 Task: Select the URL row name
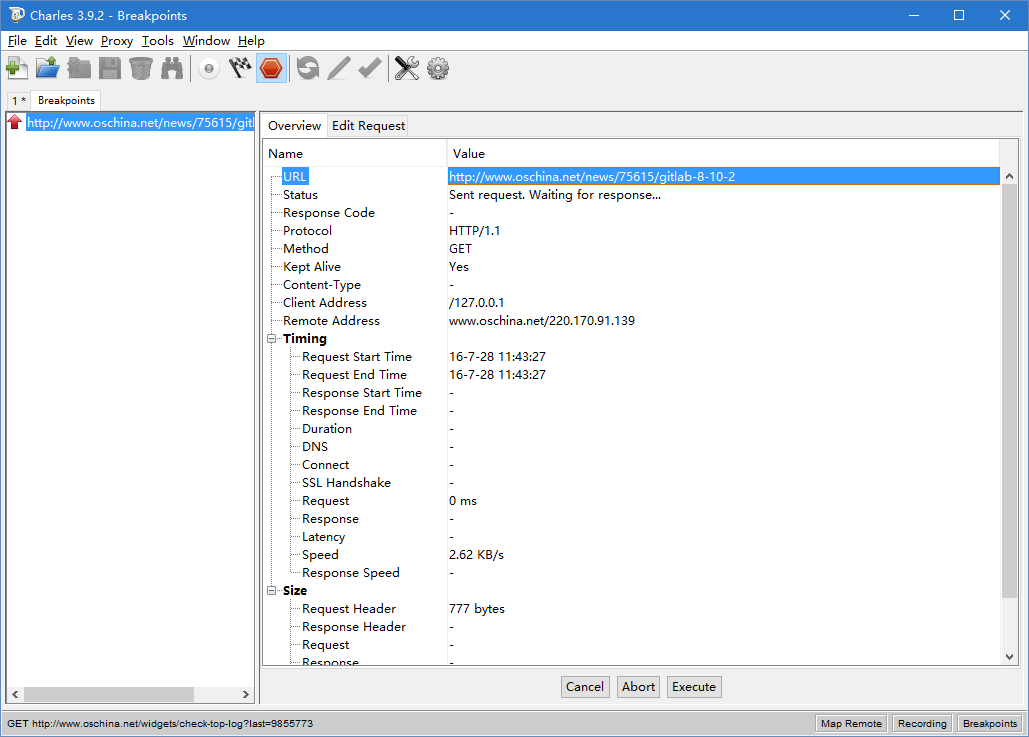[295, 177]
